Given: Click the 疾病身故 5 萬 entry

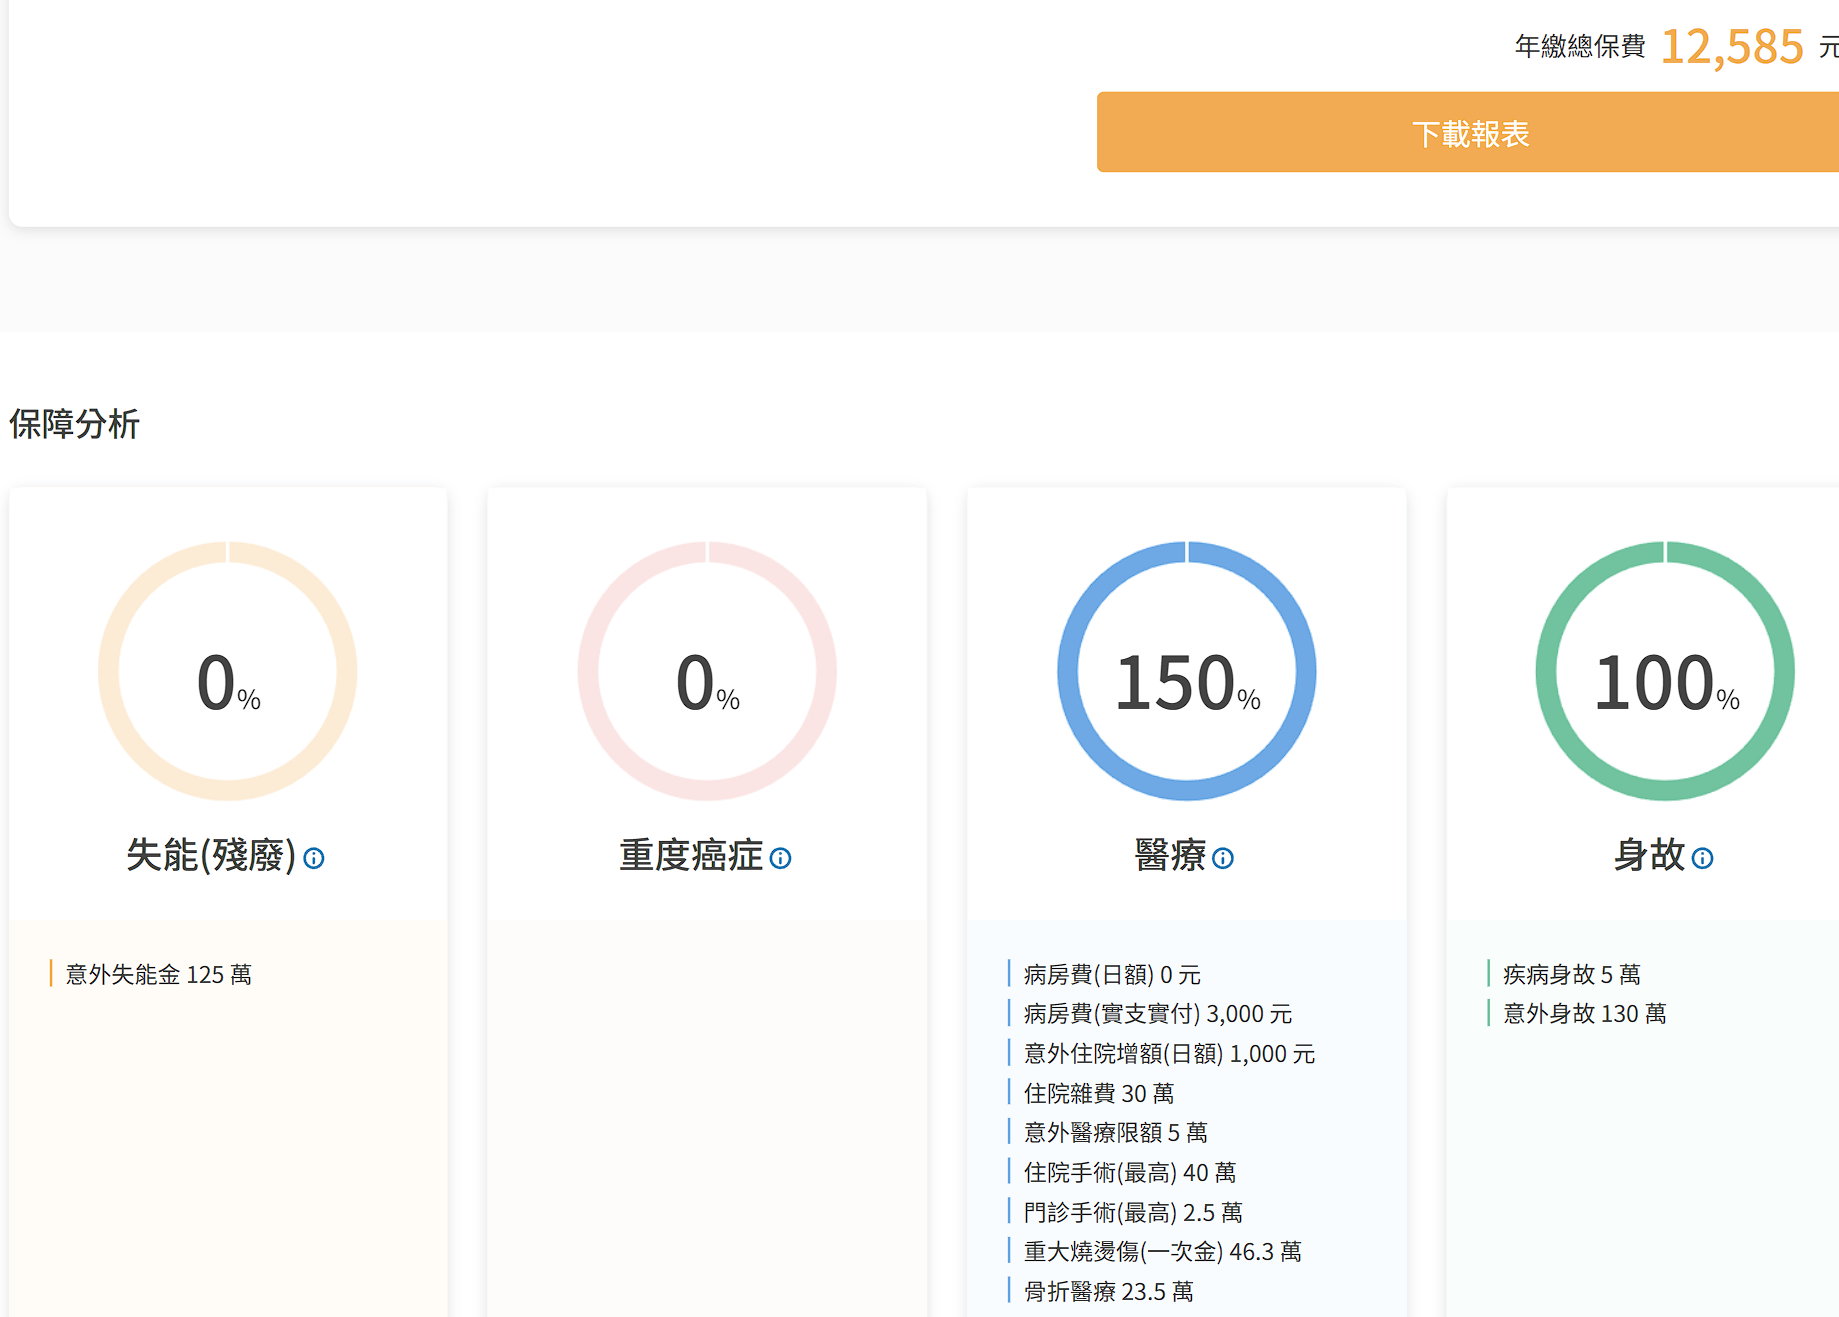Looking at the screenshot, I should [1571, 975].
